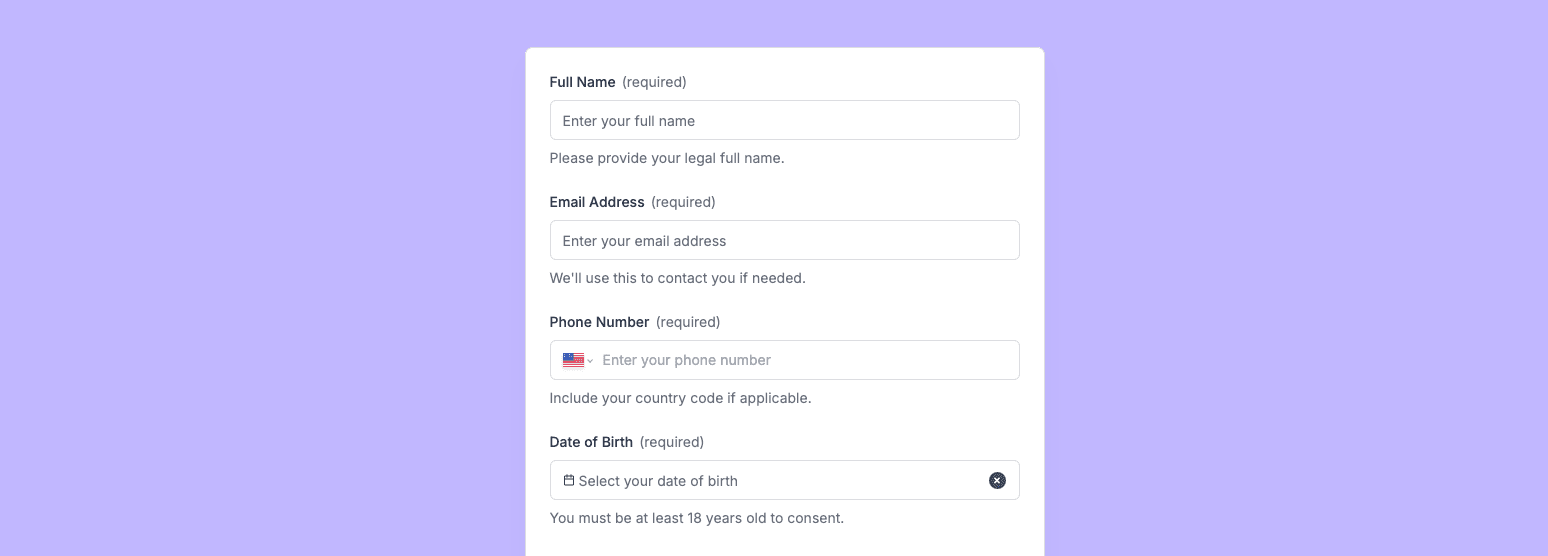Clear the date of birth with X icon

tap(997, 480)
